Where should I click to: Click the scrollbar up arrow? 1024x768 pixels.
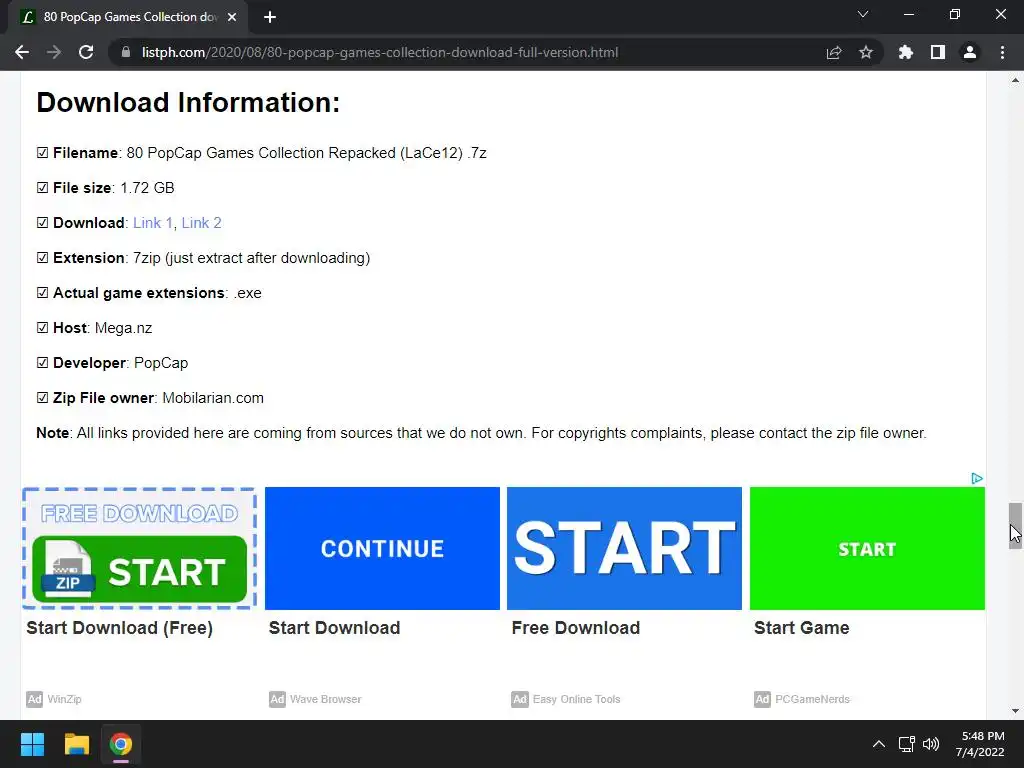pyautogui.click(x=1015, y=81)
